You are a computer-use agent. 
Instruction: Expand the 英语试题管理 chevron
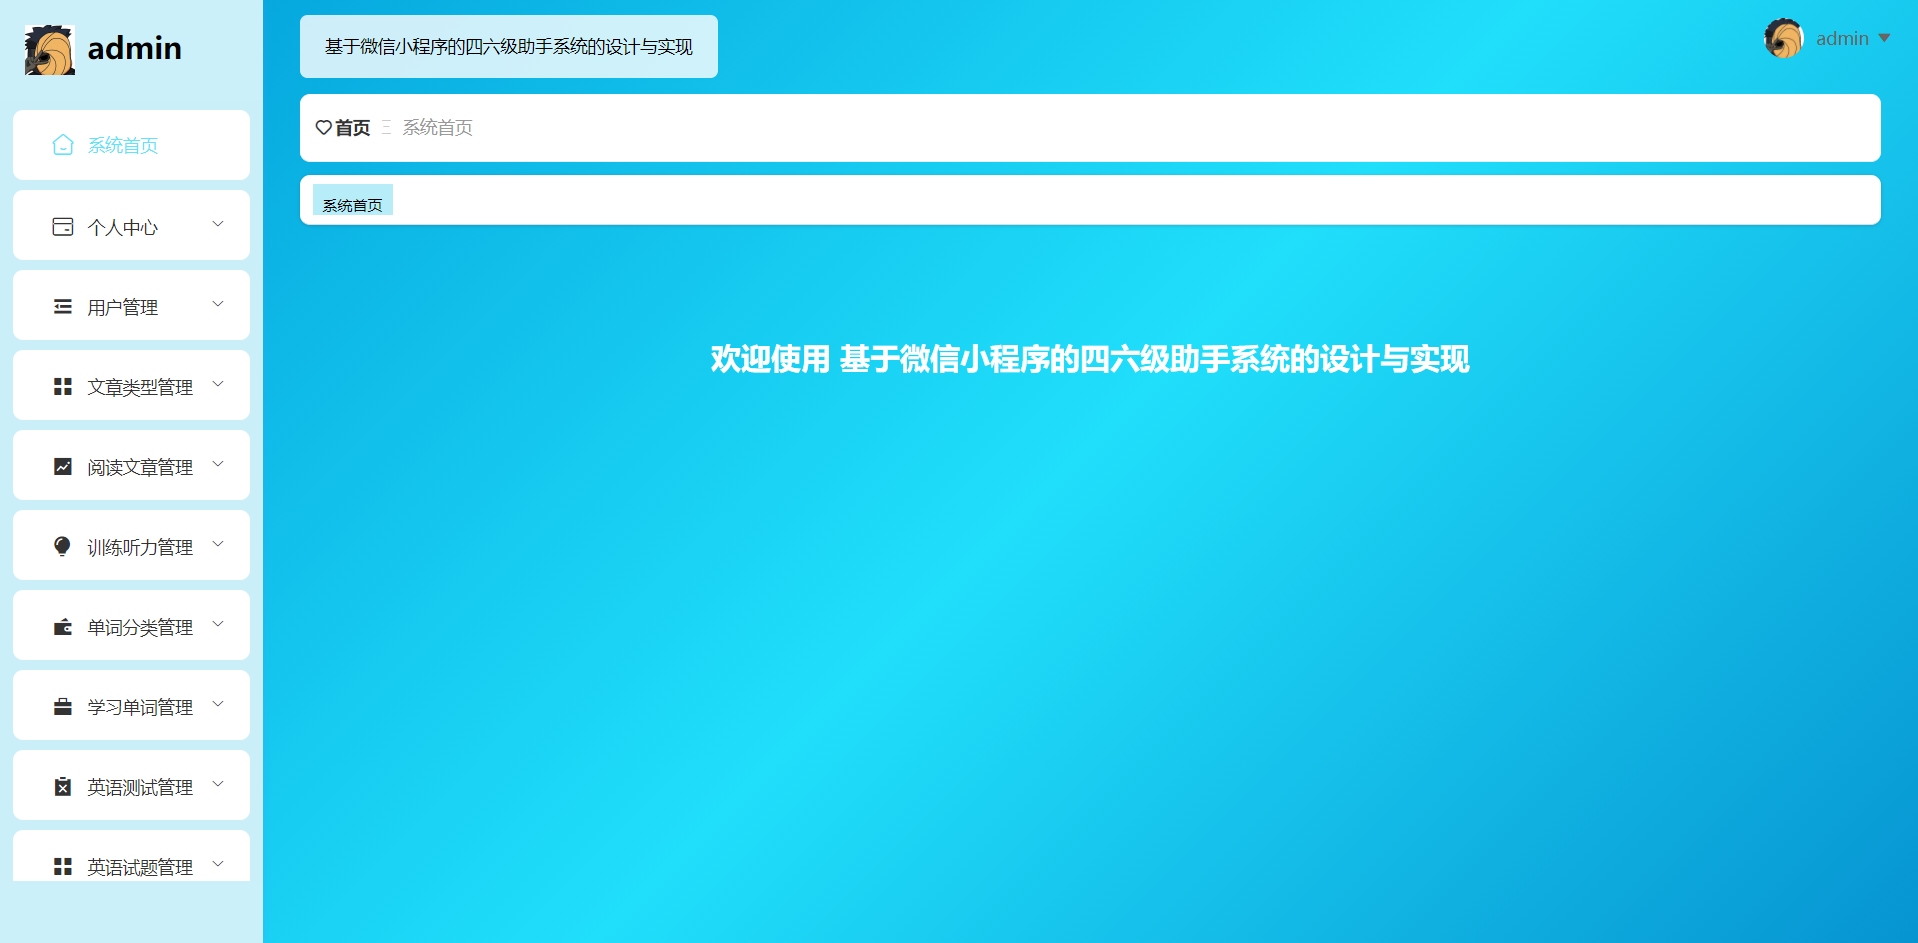coord(218,864)
